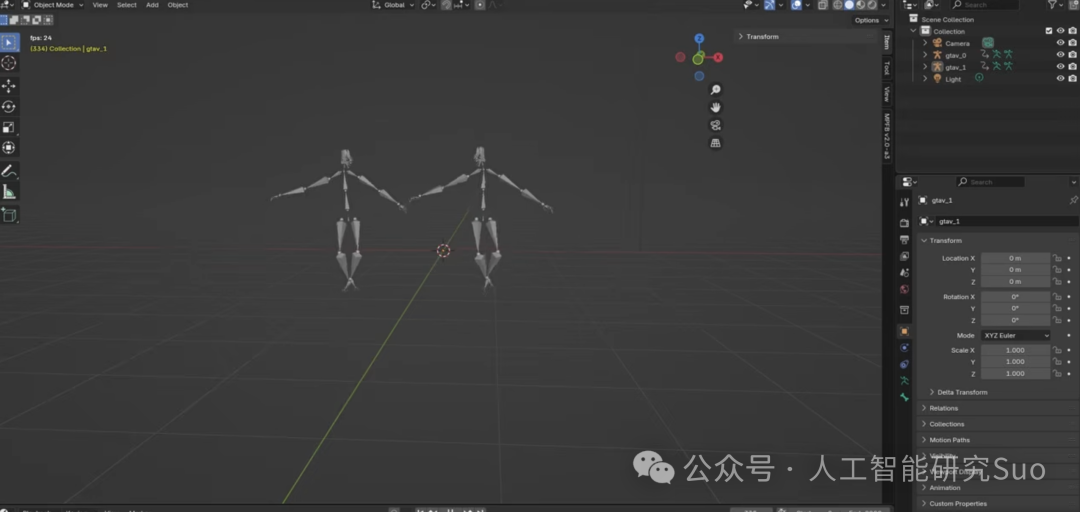Open the Object Constraints properties tab
Image resolution: width=1080 pixels, height=512 pixels.
[904, 365]
